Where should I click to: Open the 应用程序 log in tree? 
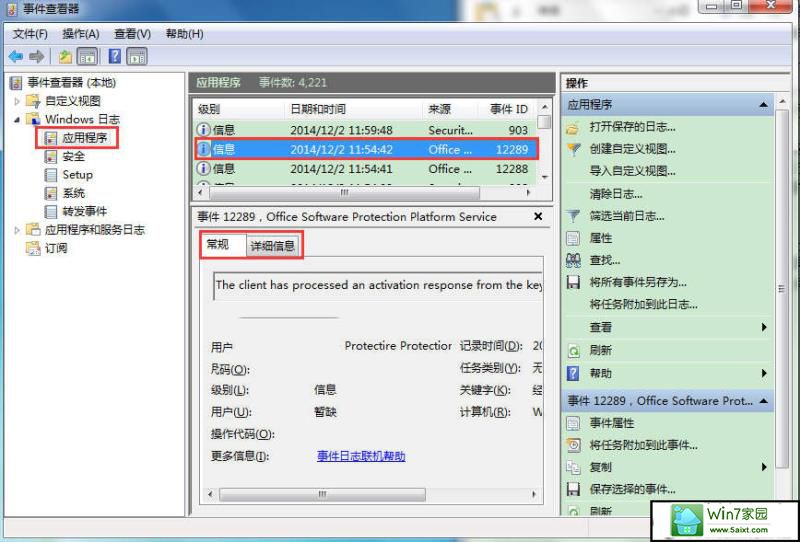[x=85, y=137]
